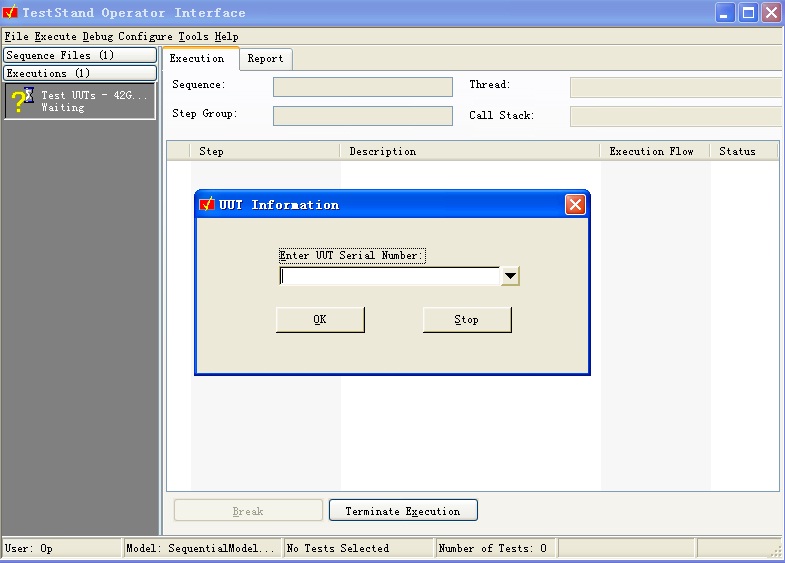Screen dimensions: 785x563
Task: Expand the Sequence Files (1) panel
Action: 80,56
